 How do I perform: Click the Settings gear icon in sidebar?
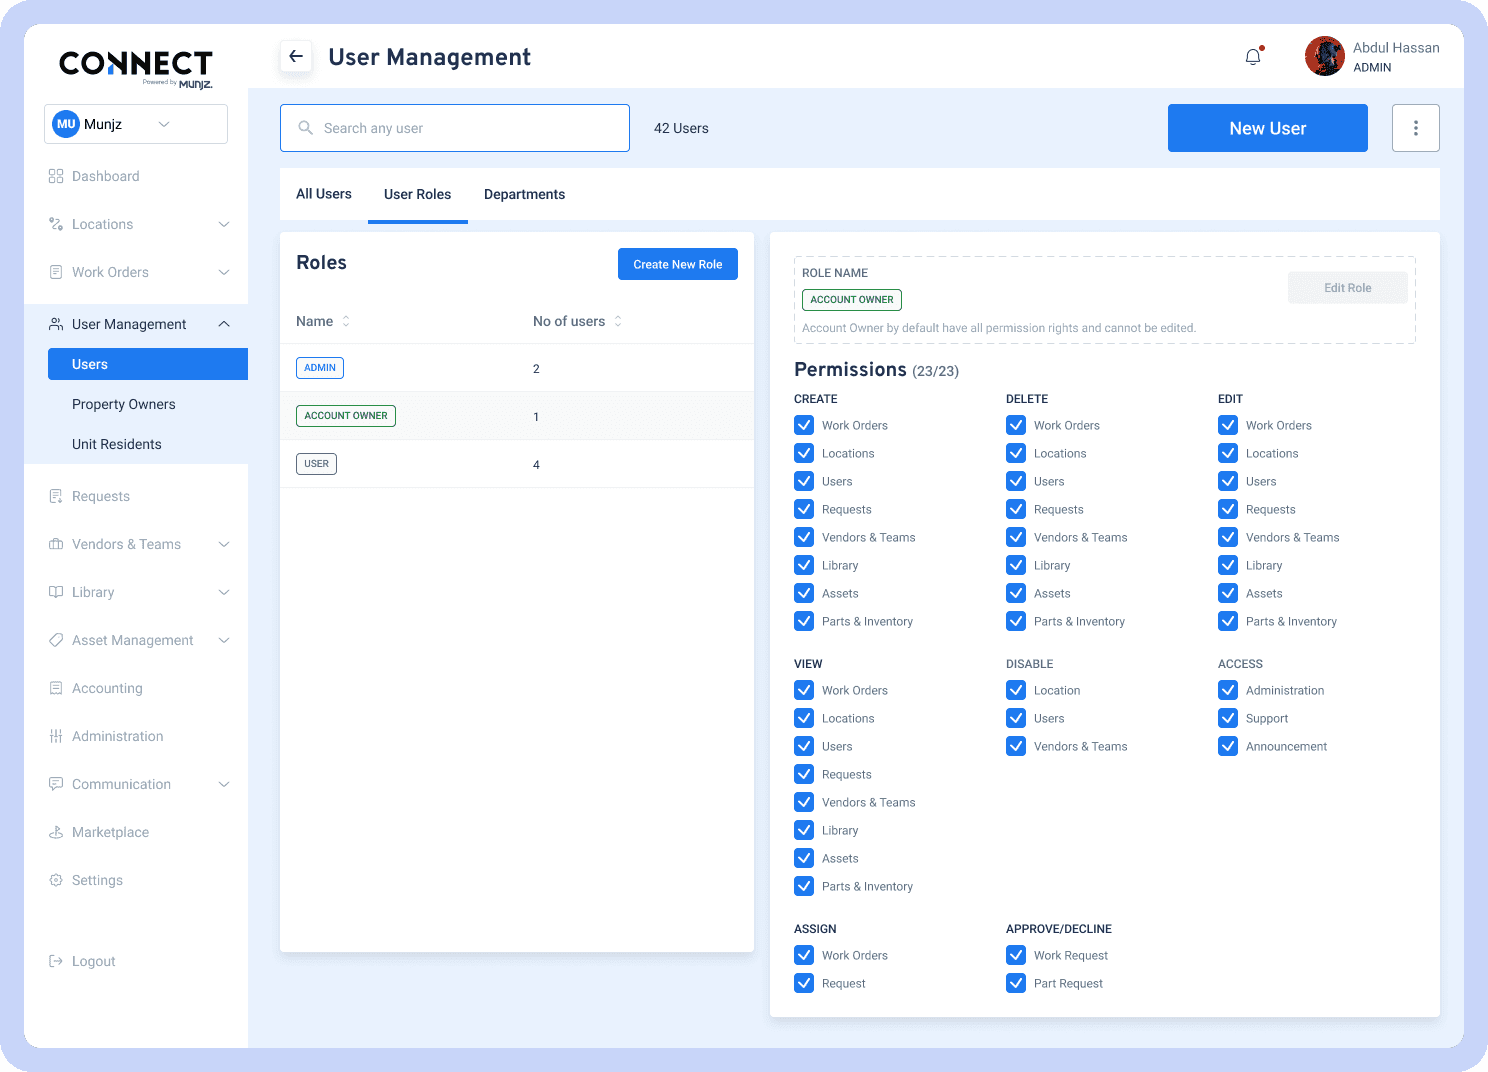[56, 880]
